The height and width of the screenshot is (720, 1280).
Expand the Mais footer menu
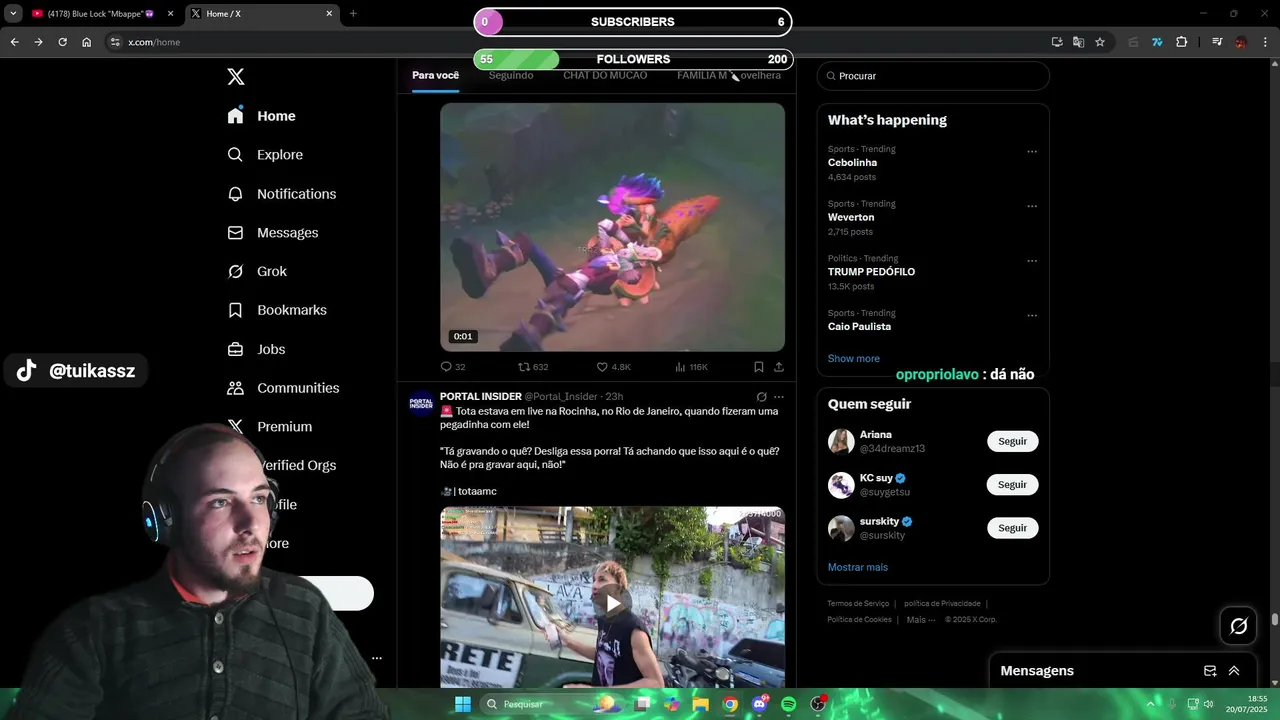click(921, 620)
